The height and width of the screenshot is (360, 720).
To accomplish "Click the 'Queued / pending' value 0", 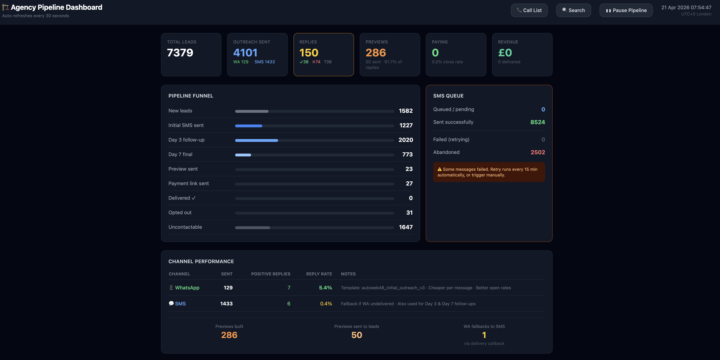I will click(543, 109).
